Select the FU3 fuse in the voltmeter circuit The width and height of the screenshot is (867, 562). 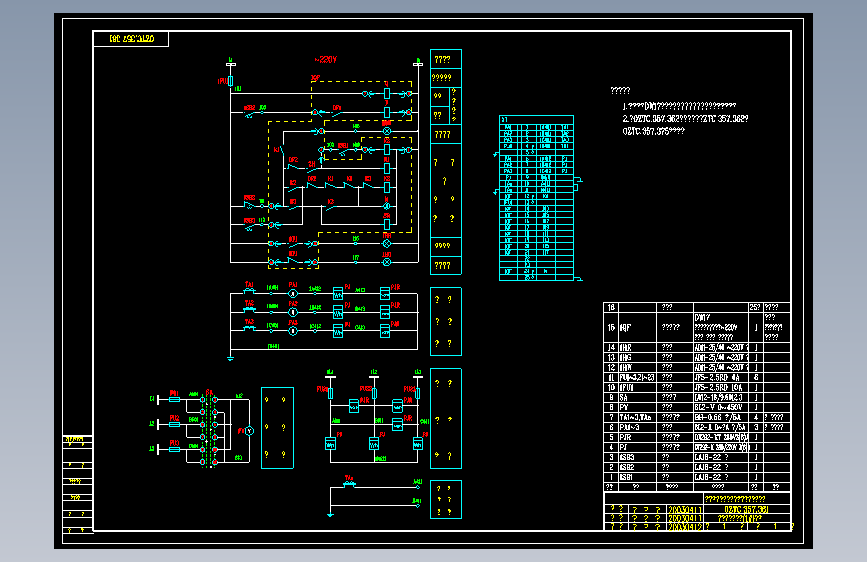[174, 449]
